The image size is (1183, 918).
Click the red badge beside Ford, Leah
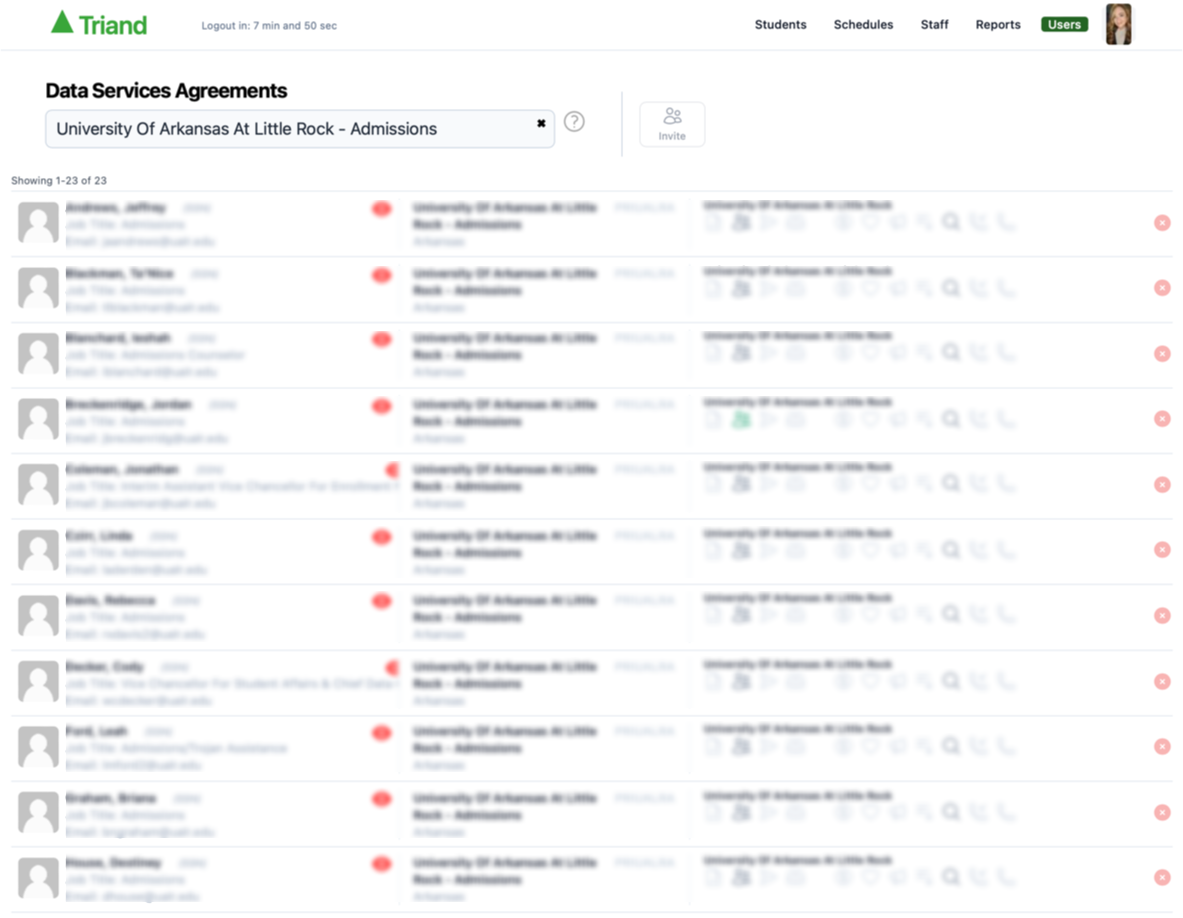click(382, 732)
